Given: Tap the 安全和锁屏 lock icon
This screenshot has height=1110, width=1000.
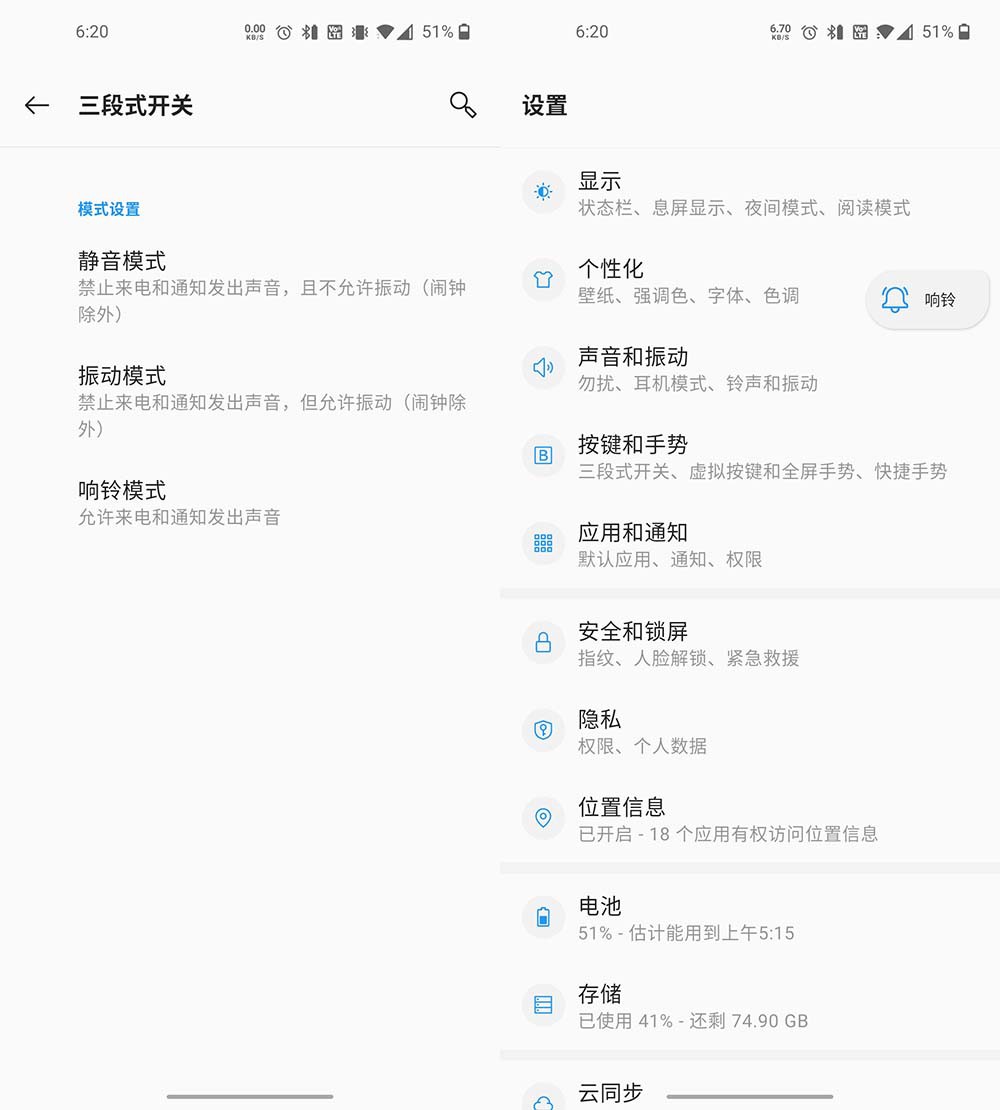Looking at the screenshot, I should tap(543, 642).
